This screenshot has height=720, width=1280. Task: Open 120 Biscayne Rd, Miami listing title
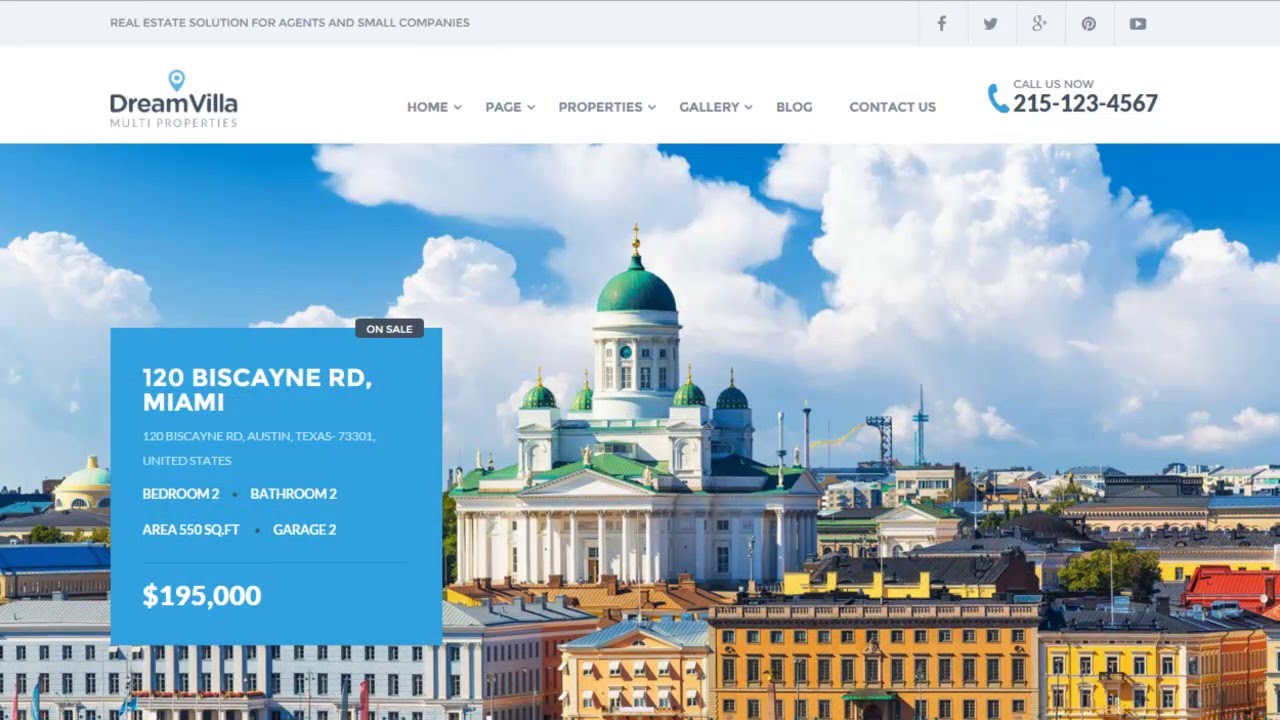click(x=257, y=390)
